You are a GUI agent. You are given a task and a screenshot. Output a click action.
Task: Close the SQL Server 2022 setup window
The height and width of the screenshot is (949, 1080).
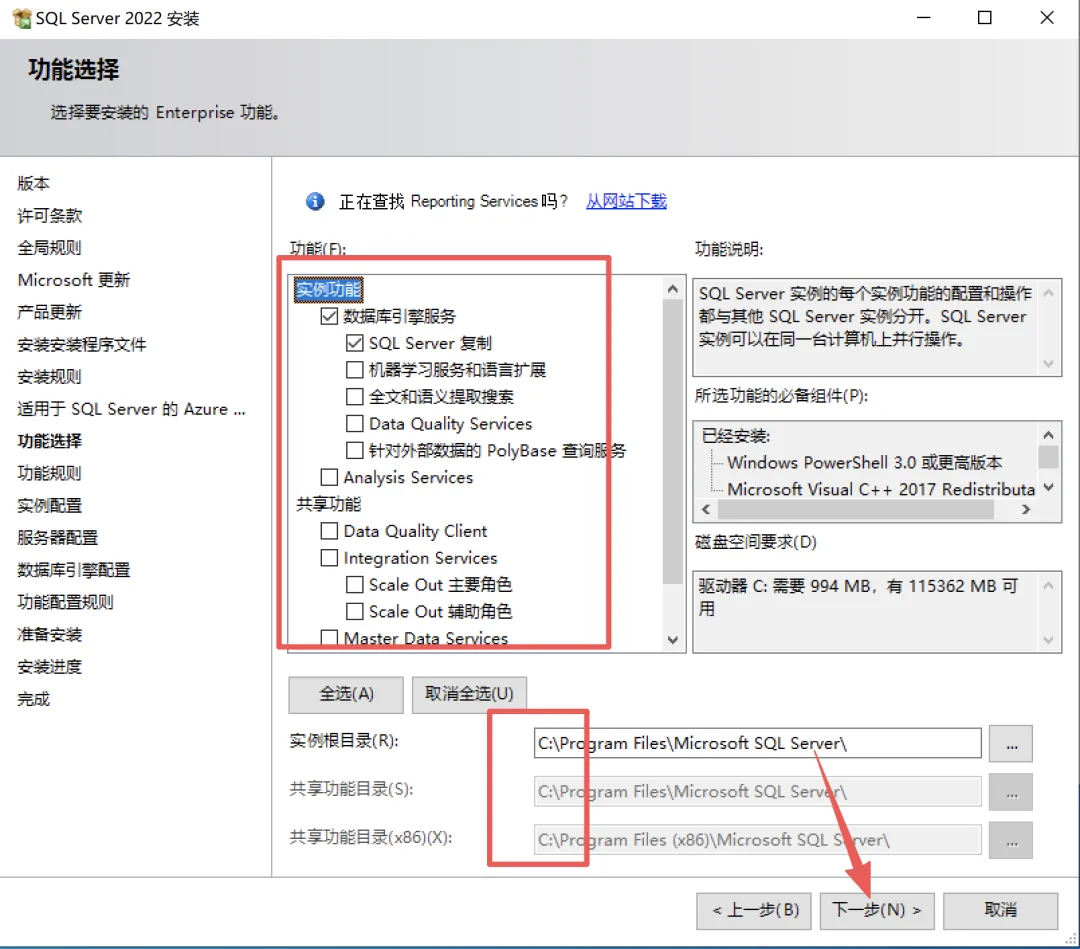click(x=1047, y=18)
